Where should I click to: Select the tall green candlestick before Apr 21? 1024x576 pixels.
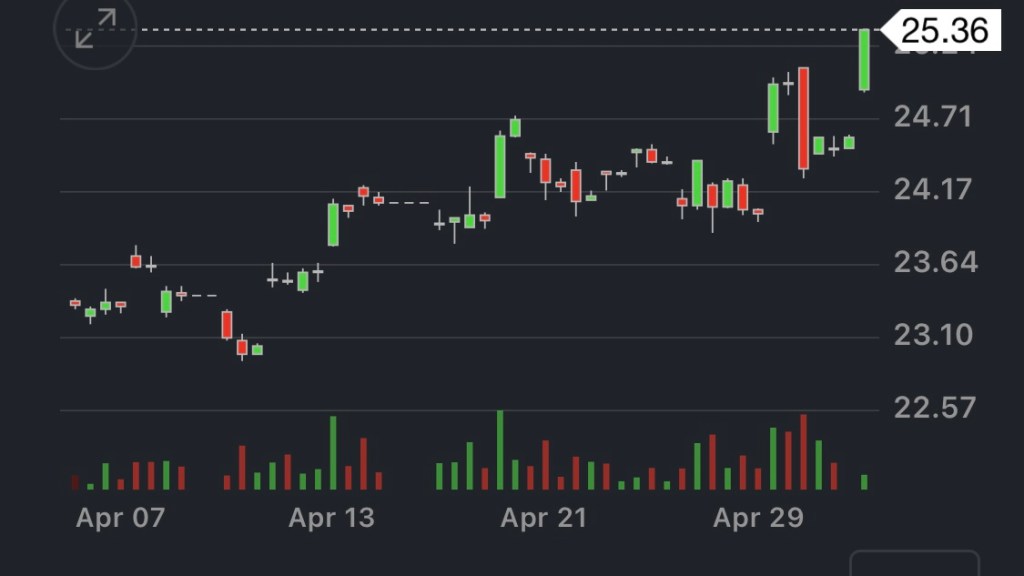[500, 166]
